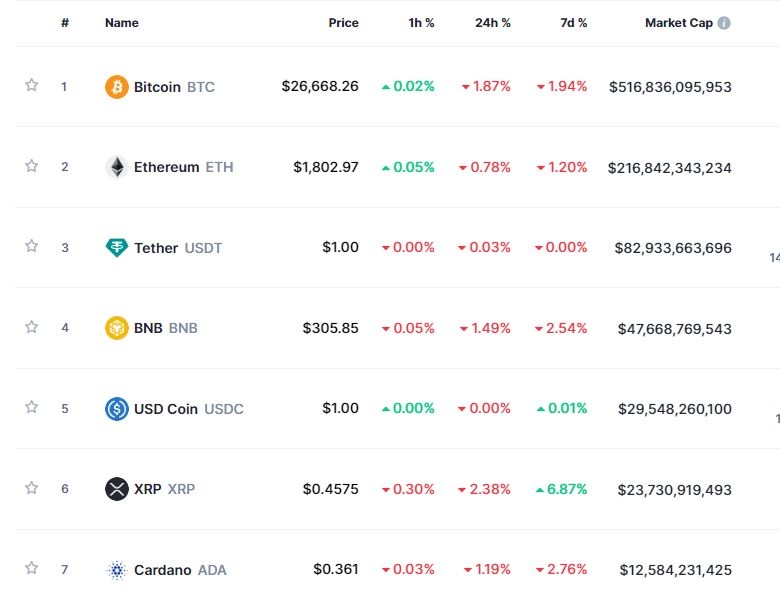Click the Bitcoin logo icon
780x607 pixels.
coord(117,87)
